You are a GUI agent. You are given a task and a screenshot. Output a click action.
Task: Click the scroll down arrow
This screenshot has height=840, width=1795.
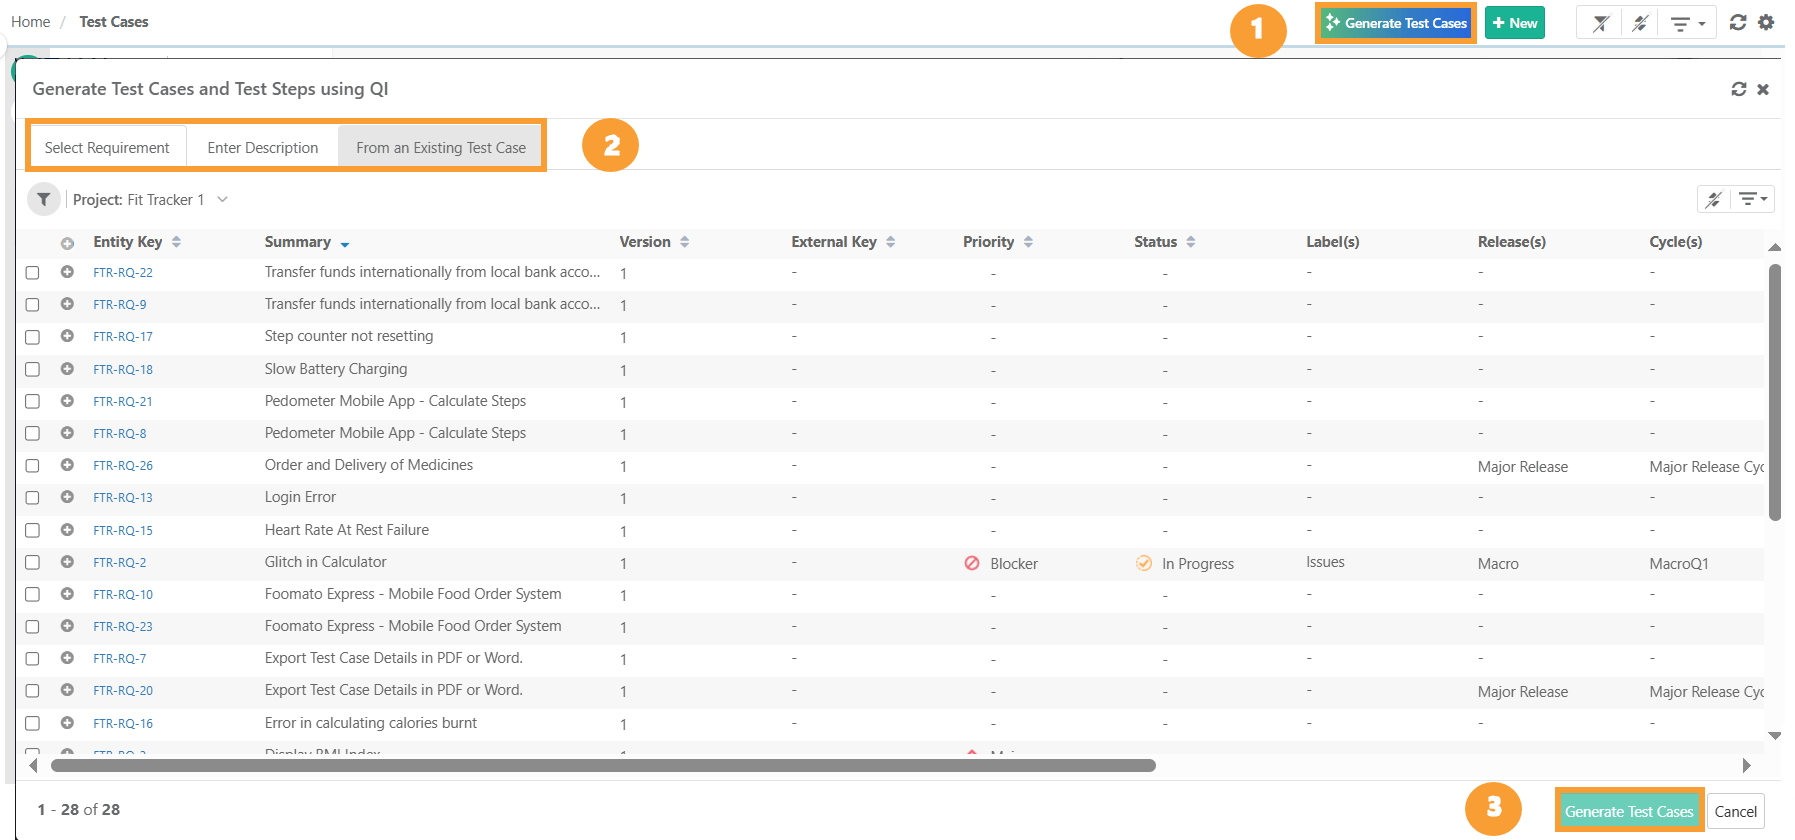(1775, 736)
